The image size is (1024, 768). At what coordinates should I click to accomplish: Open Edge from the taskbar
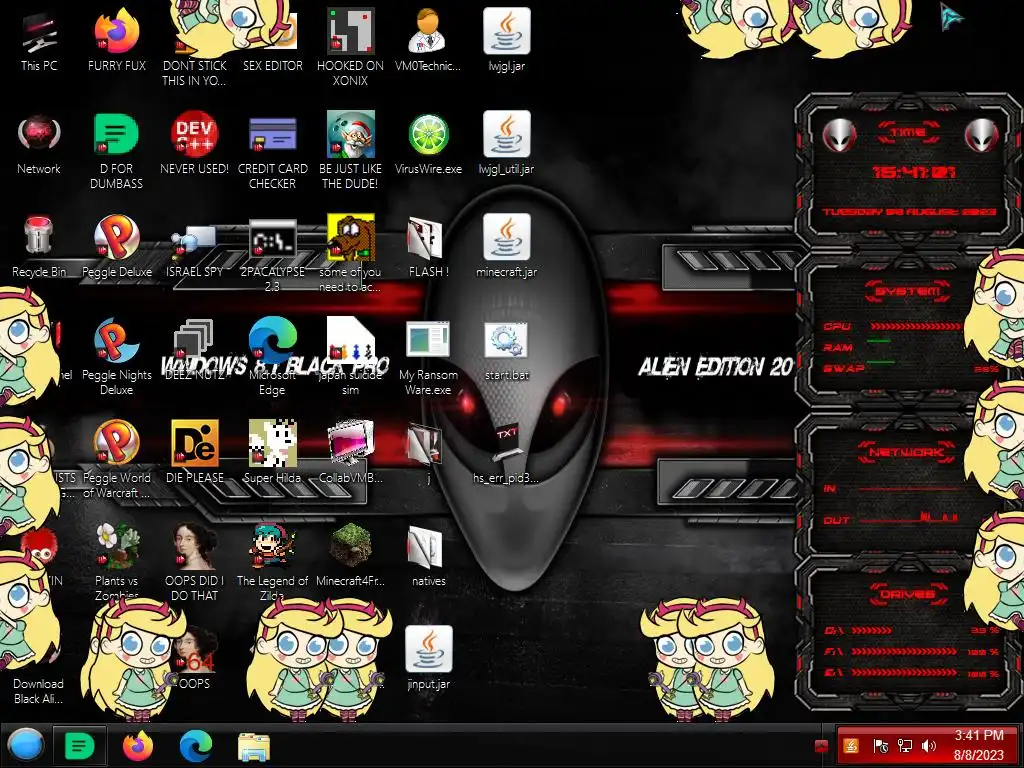coord(196,745)
